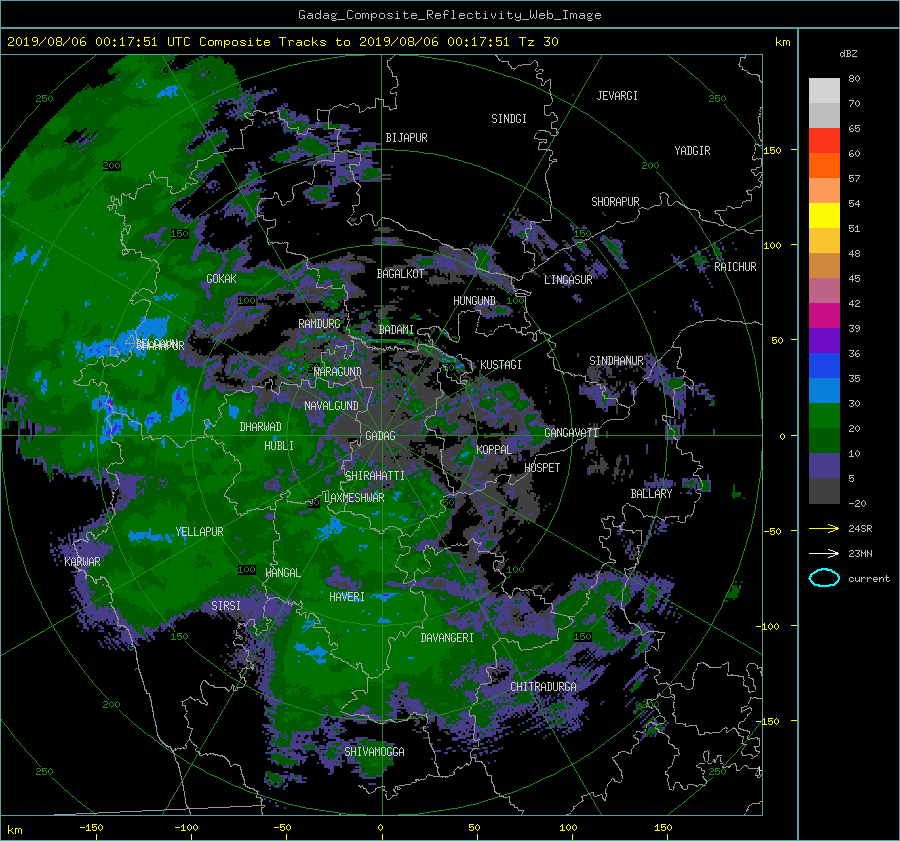Viewport: 900px width, 841px height.
Task: Pick the purple 10 dBZ color swatch
Action: point(824,465)
